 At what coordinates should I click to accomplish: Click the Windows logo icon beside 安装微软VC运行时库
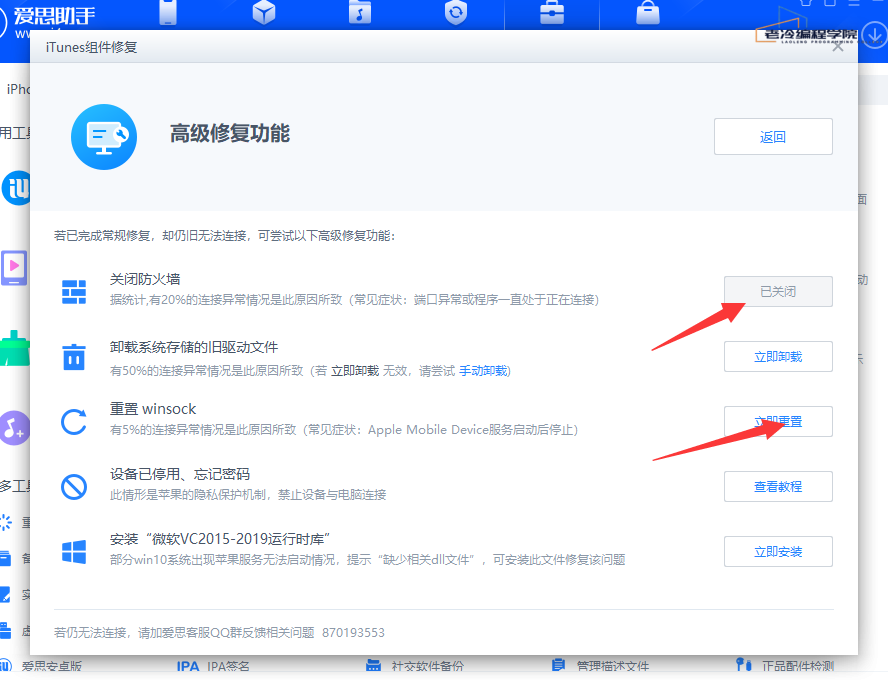(74, 552)
